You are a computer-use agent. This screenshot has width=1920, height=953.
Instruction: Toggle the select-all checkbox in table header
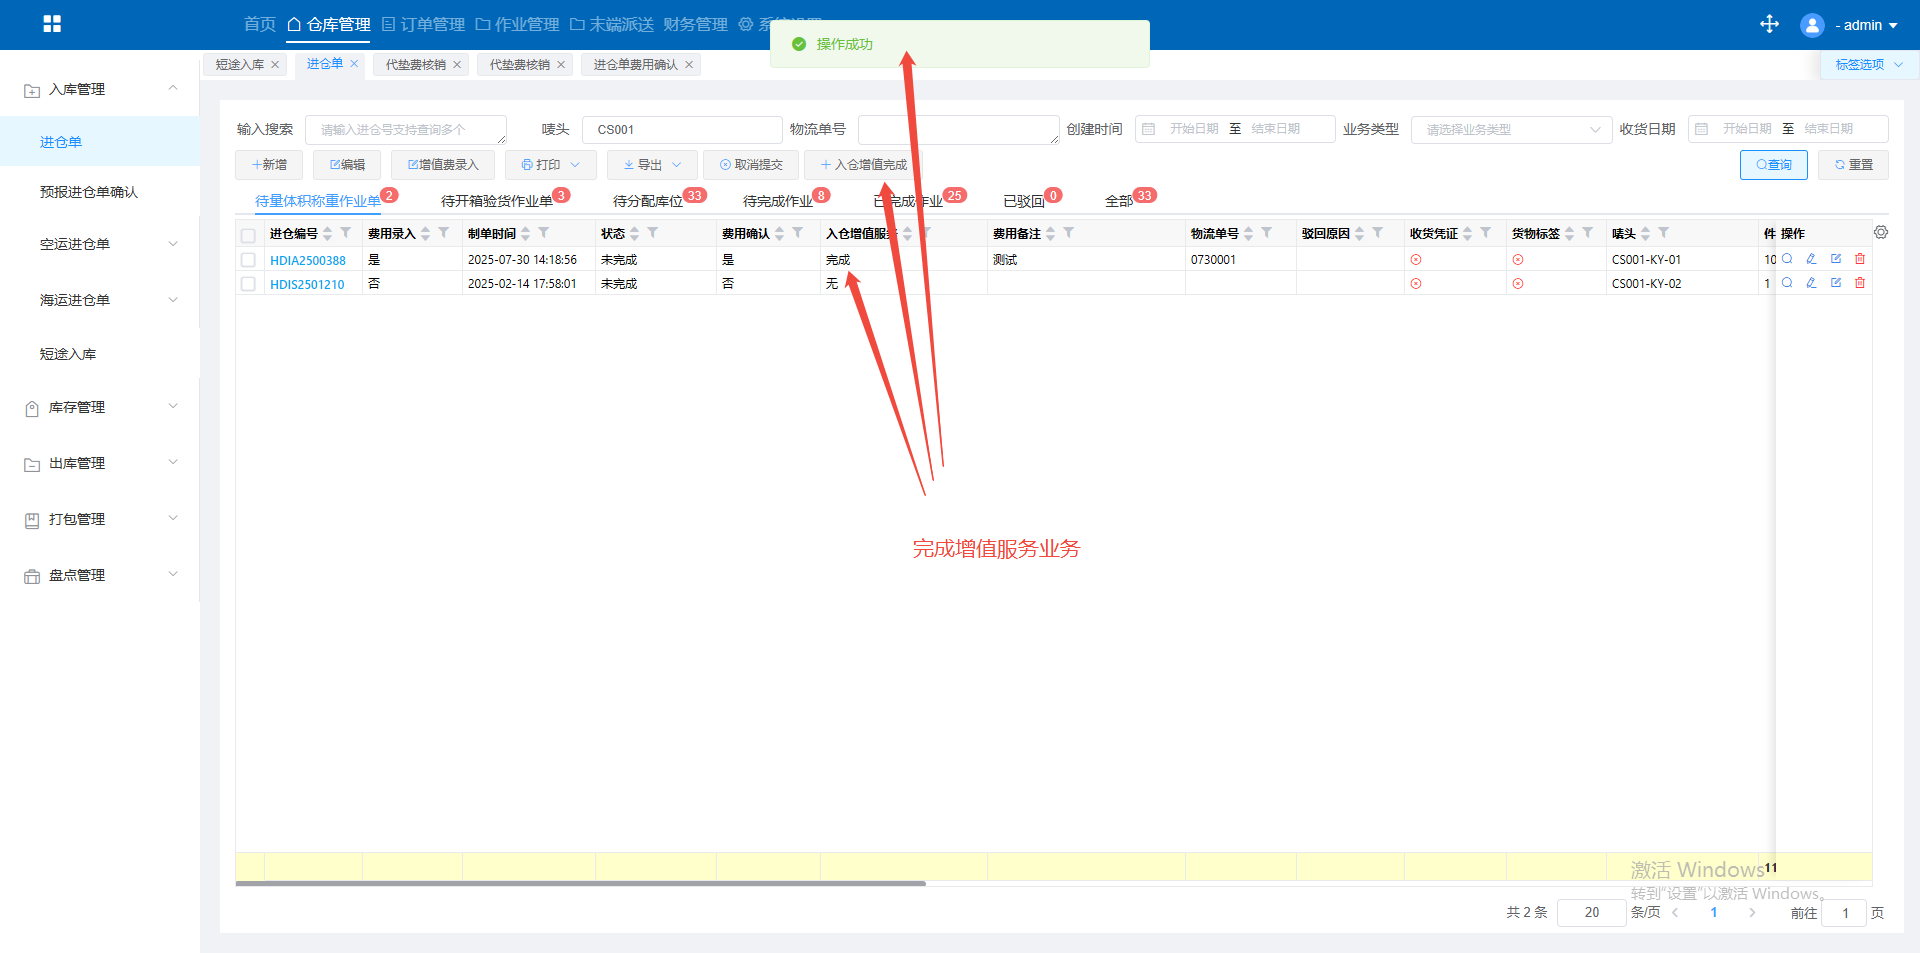coord(248,236)
